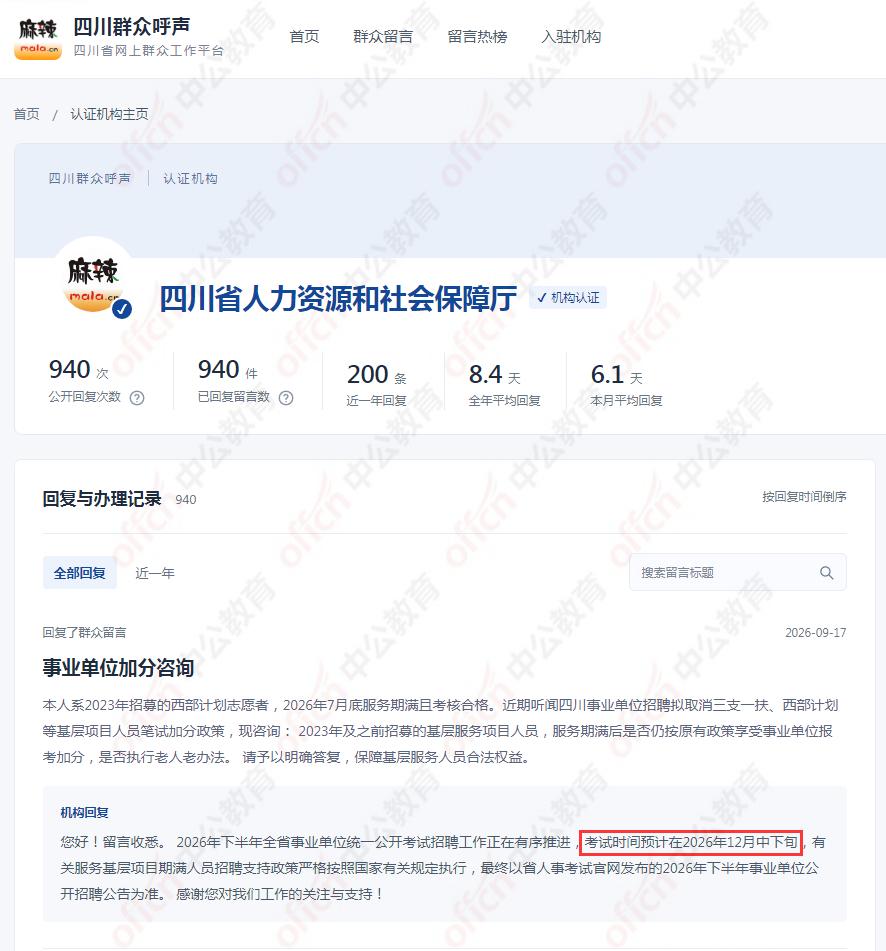Click the blue verified checkmark on avatar
The width and height of the screenshot is (886, 951).
tap(122, 309)
